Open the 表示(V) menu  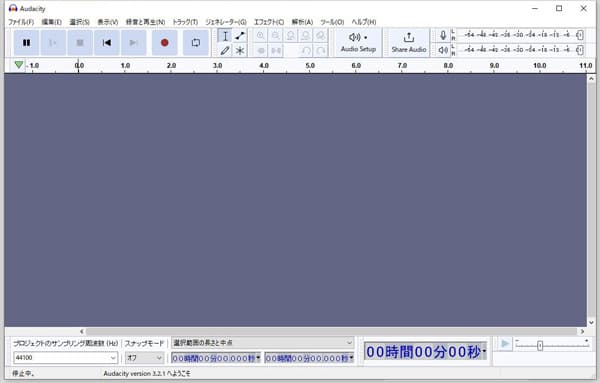(108, 22)
